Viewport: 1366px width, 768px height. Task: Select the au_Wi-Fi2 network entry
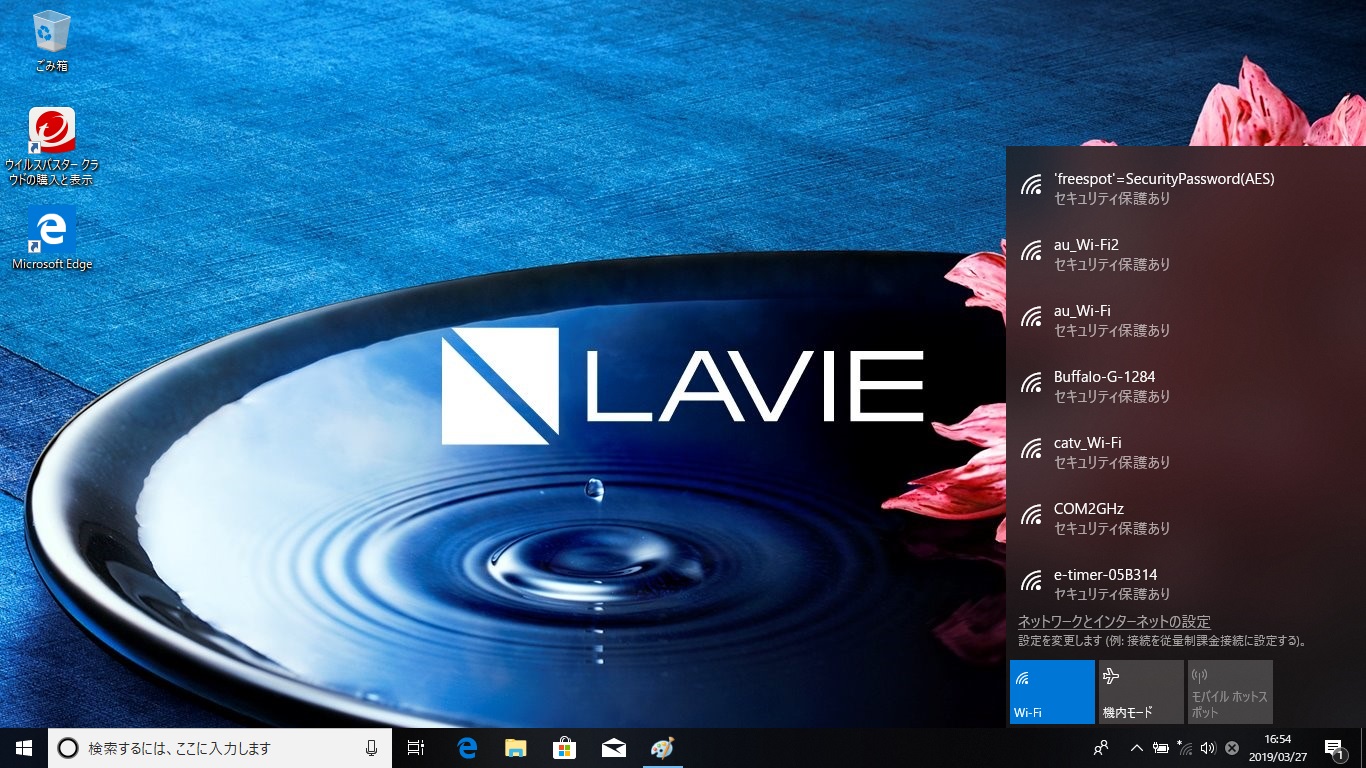1186,254
